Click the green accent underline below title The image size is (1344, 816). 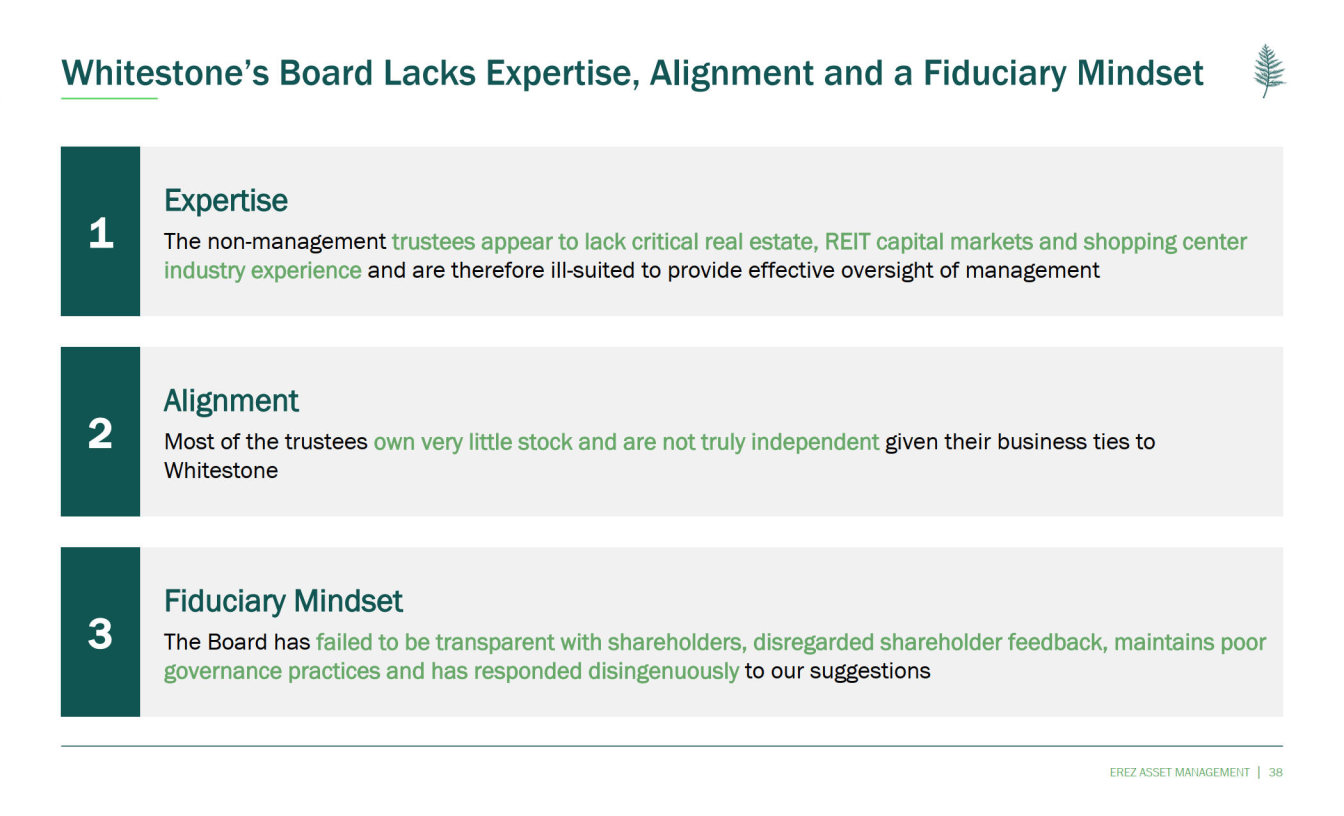(109, 98)
